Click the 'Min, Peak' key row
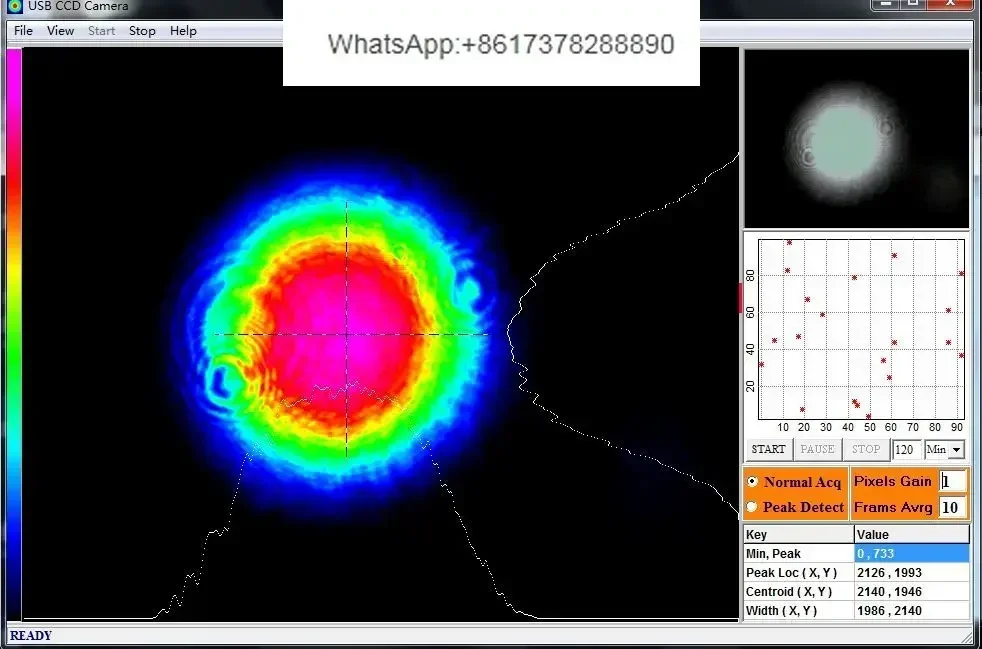982x649 pixels. [x=799, y=554]
